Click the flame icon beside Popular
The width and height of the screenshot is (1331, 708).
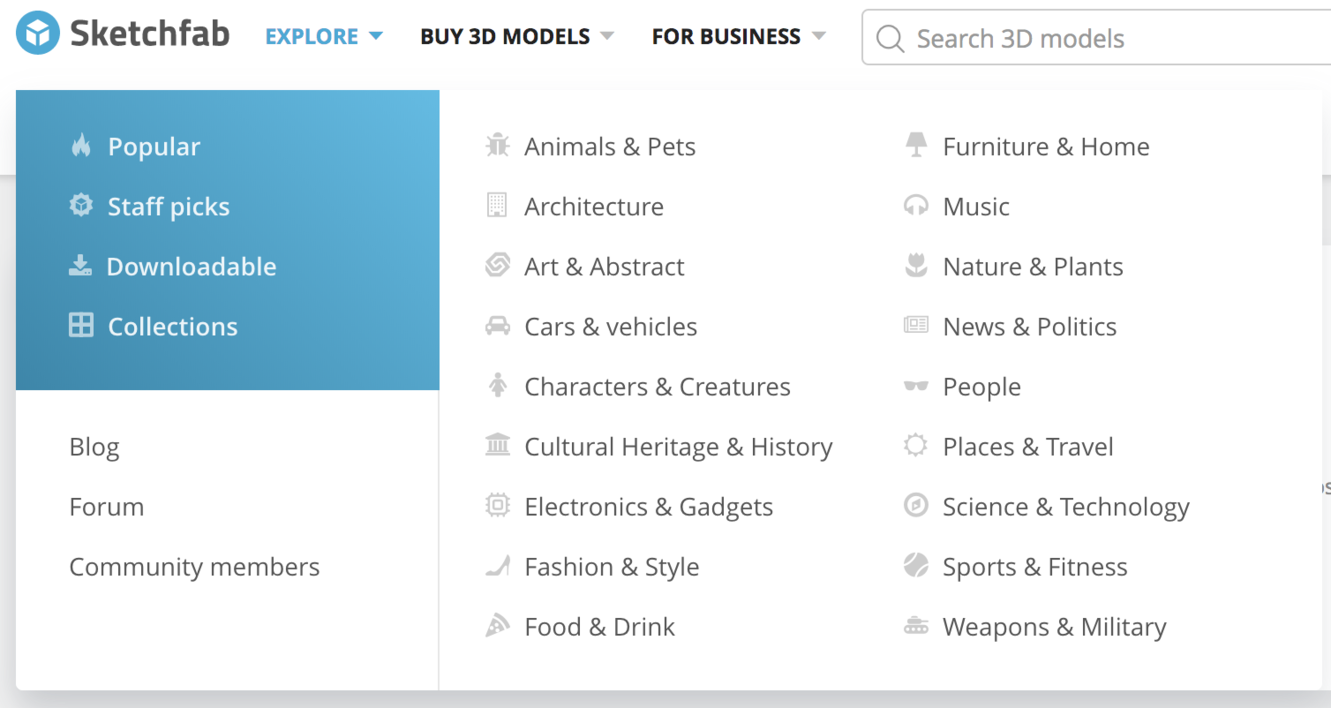click(x=81, y=146)
